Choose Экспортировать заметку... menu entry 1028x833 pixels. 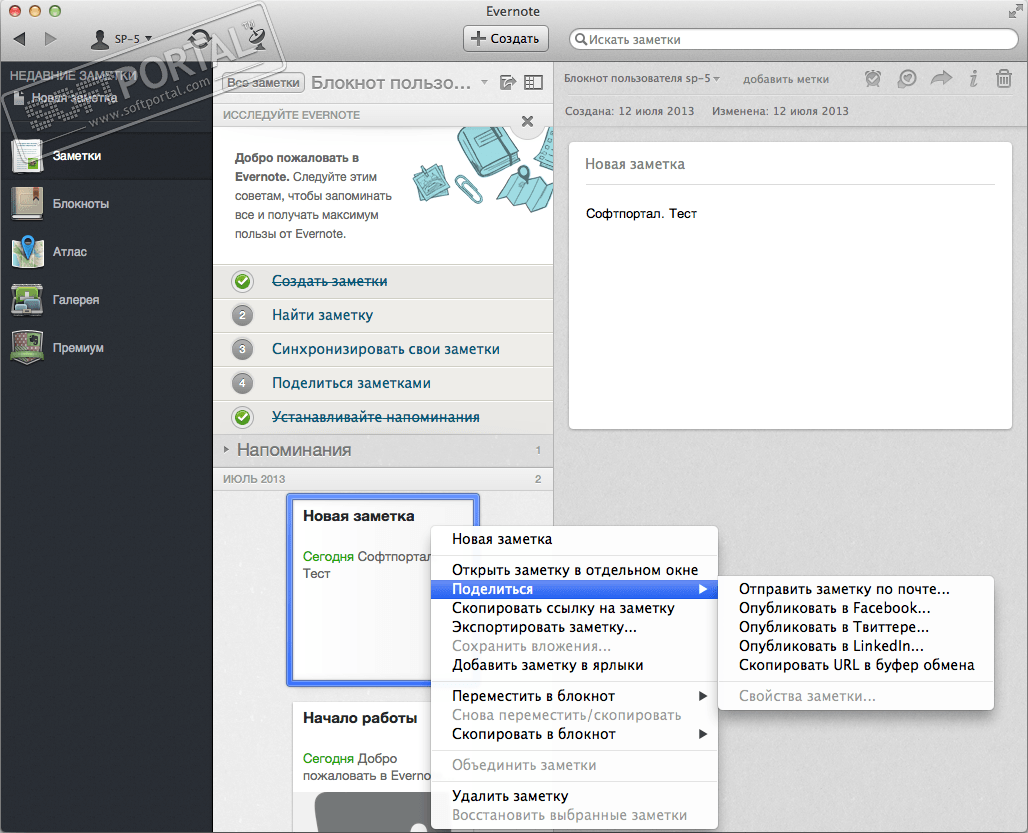574,627
